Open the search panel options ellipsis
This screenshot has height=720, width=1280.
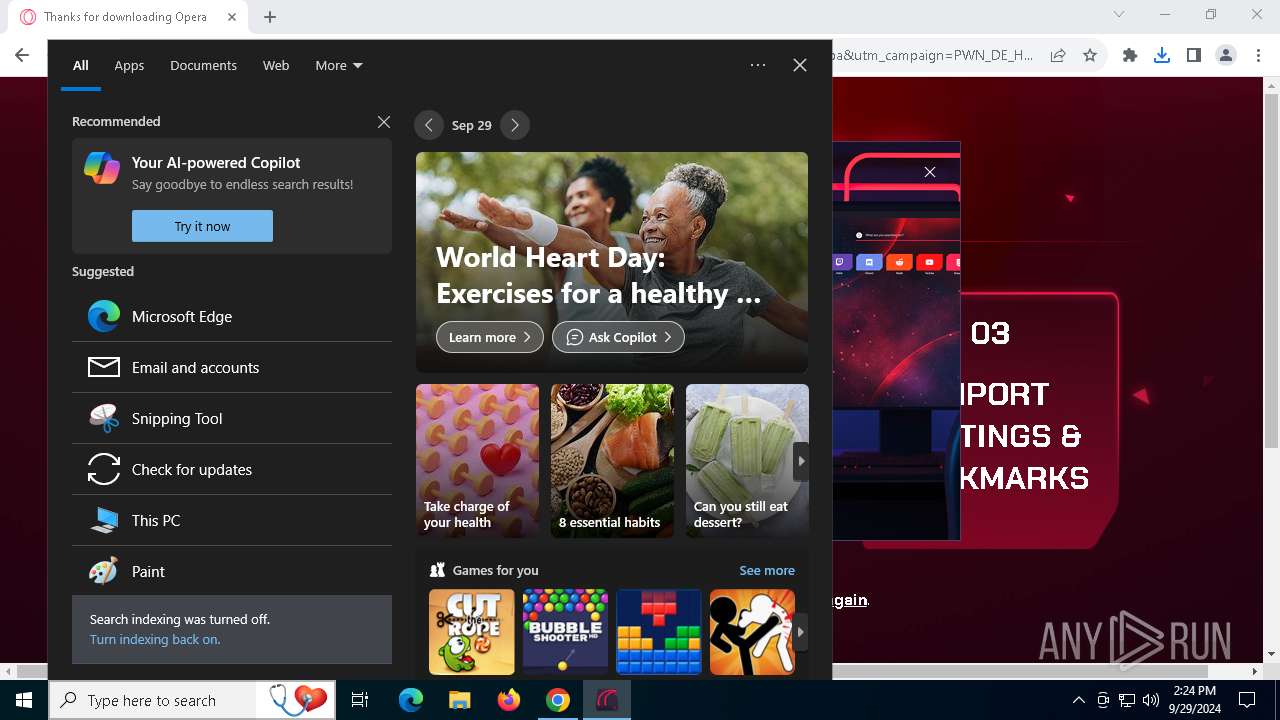(758, 65)
